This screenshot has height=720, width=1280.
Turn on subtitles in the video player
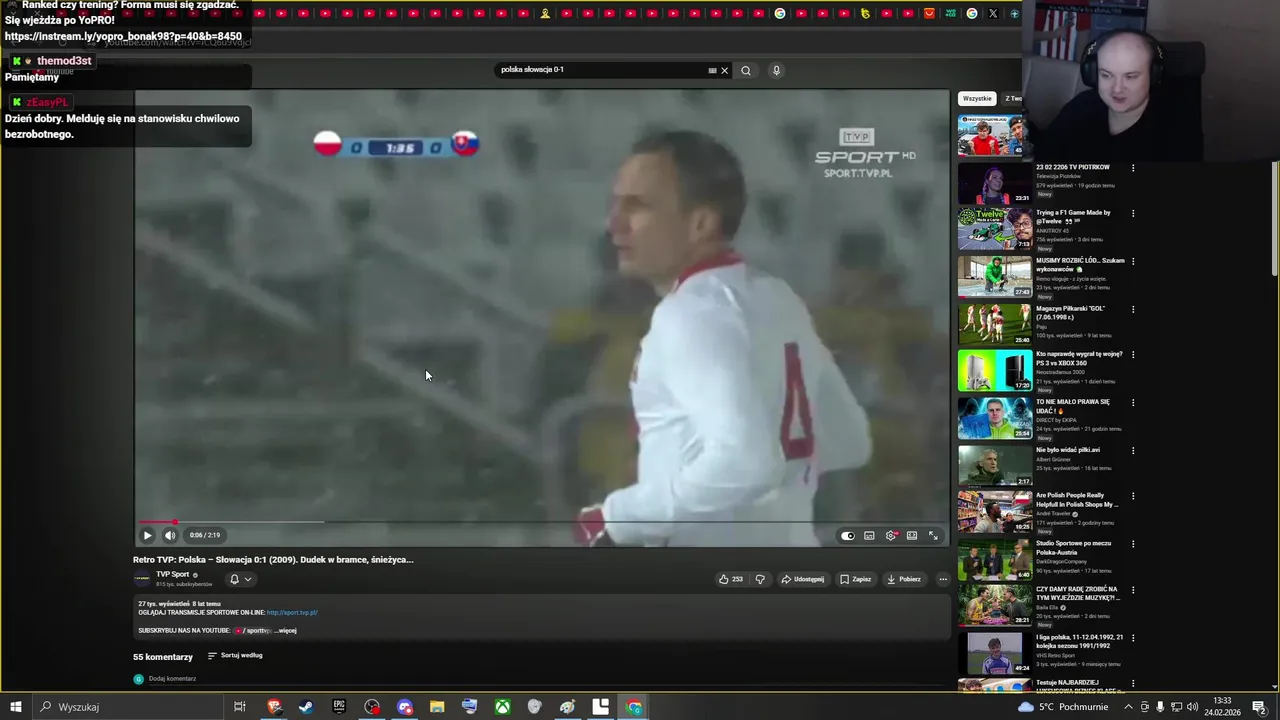869,536
